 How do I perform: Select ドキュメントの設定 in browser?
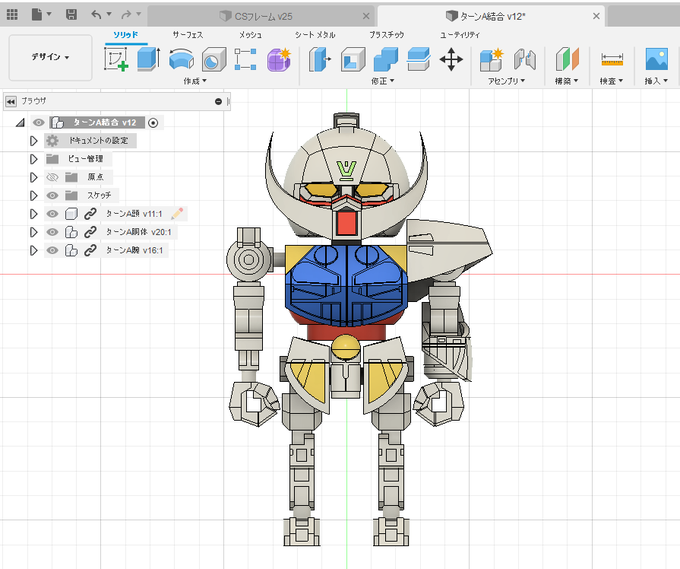99,141
